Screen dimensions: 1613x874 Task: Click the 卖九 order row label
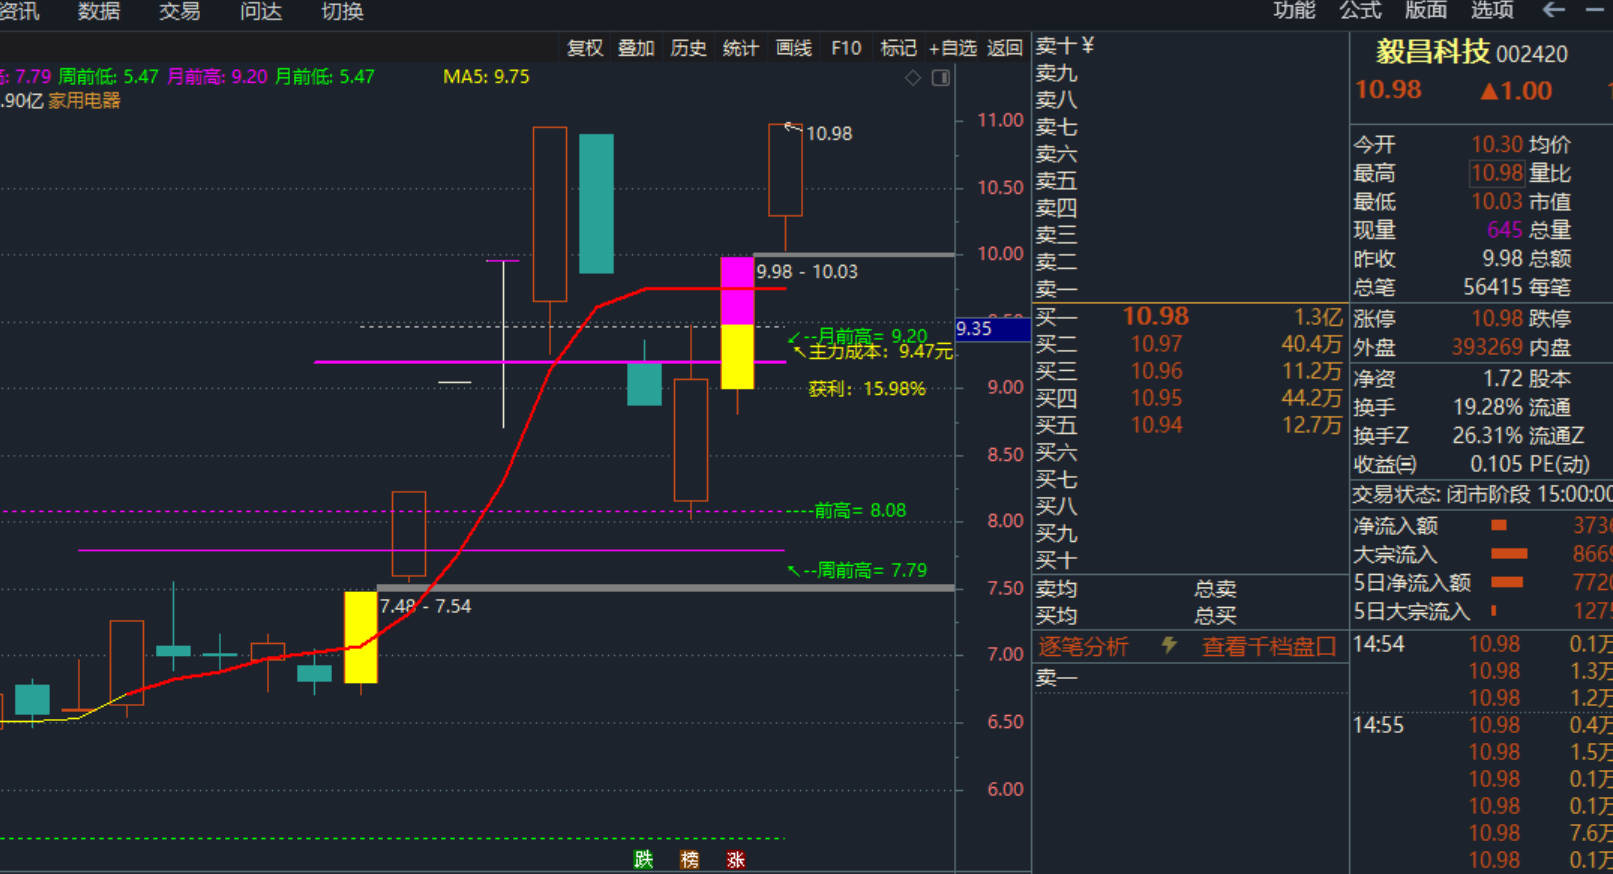(1056, 73)
